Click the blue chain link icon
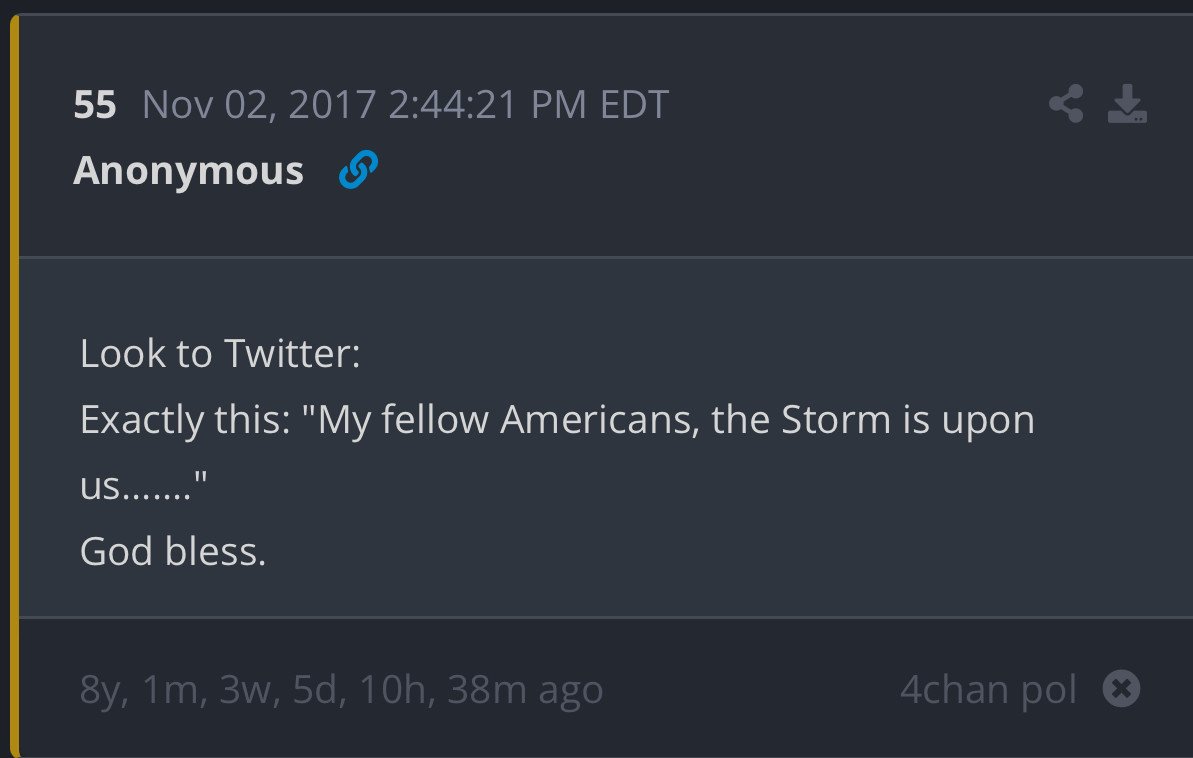The image size is (1193, 758). (357, 170)
